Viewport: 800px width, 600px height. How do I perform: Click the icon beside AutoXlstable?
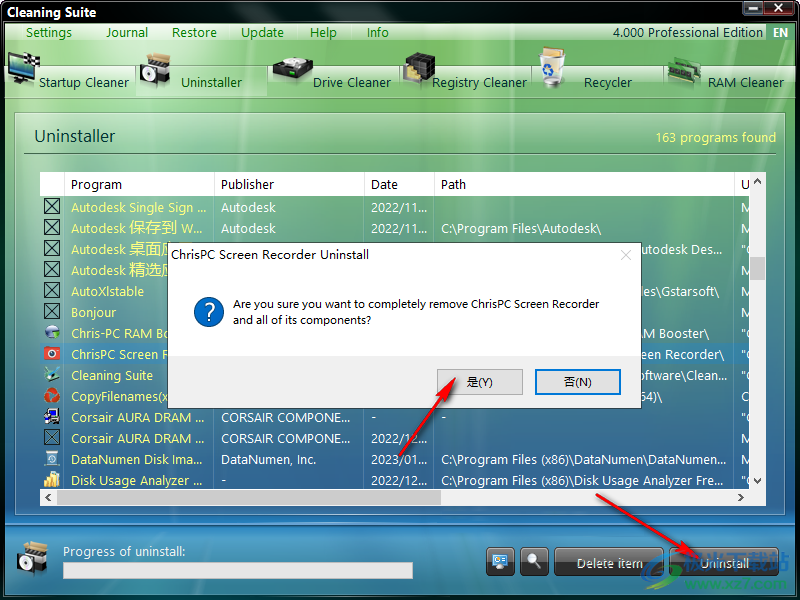pyautogui.click(x=52, y=291)
